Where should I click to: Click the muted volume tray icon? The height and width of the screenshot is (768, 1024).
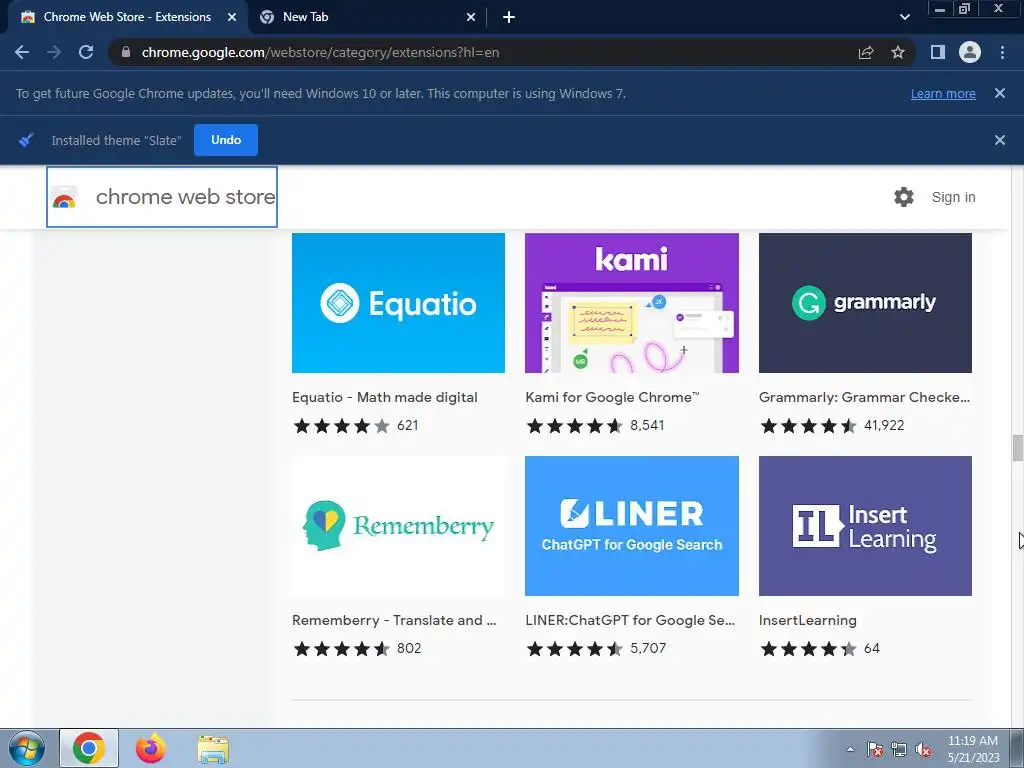point(923,750)
